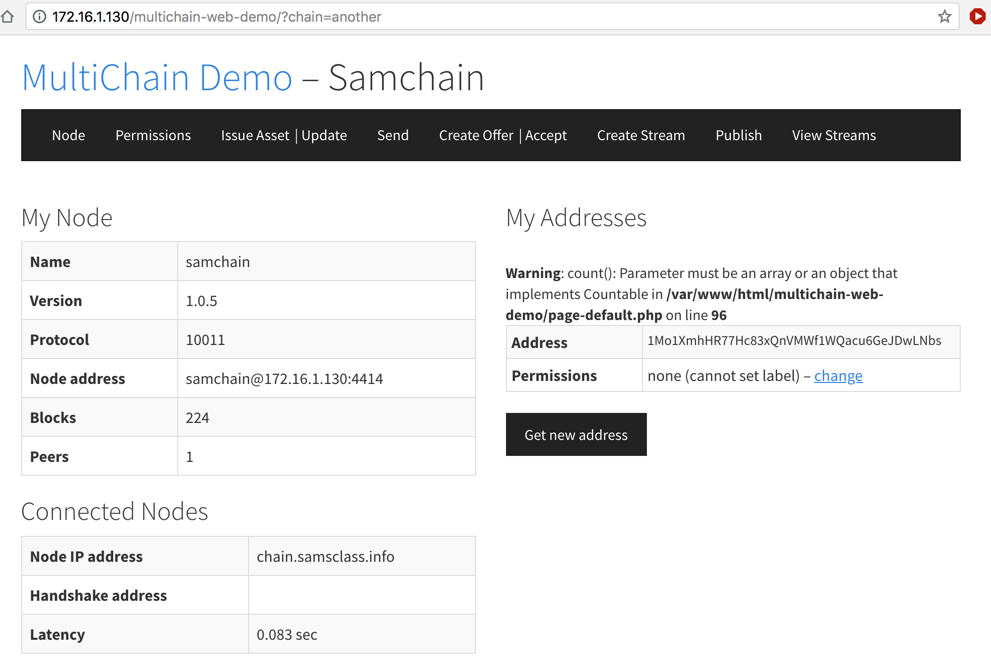
Task: Click the Samchain title text
Action: pyautogui.click(x=406, y=77)
